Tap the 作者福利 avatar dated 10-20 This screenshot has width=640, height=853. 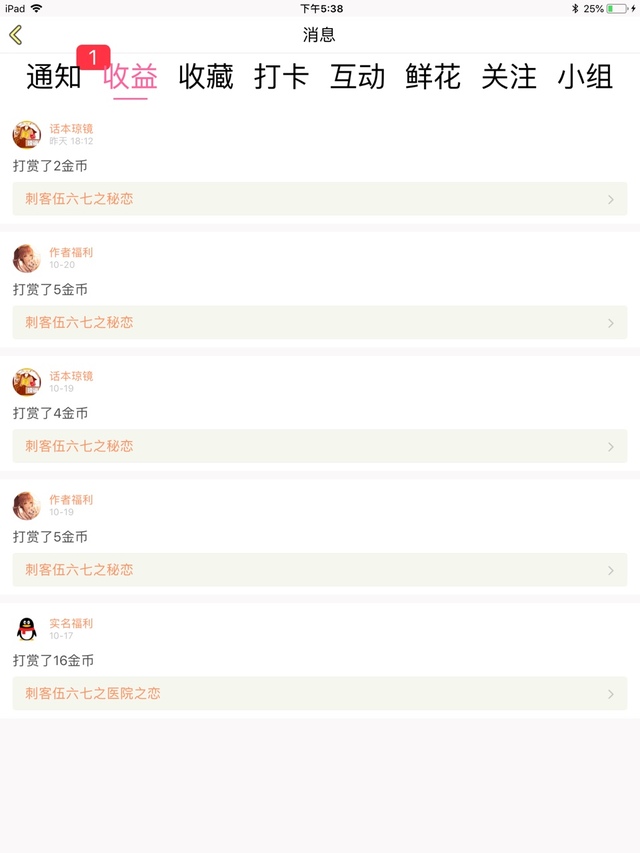pos(27,259)
